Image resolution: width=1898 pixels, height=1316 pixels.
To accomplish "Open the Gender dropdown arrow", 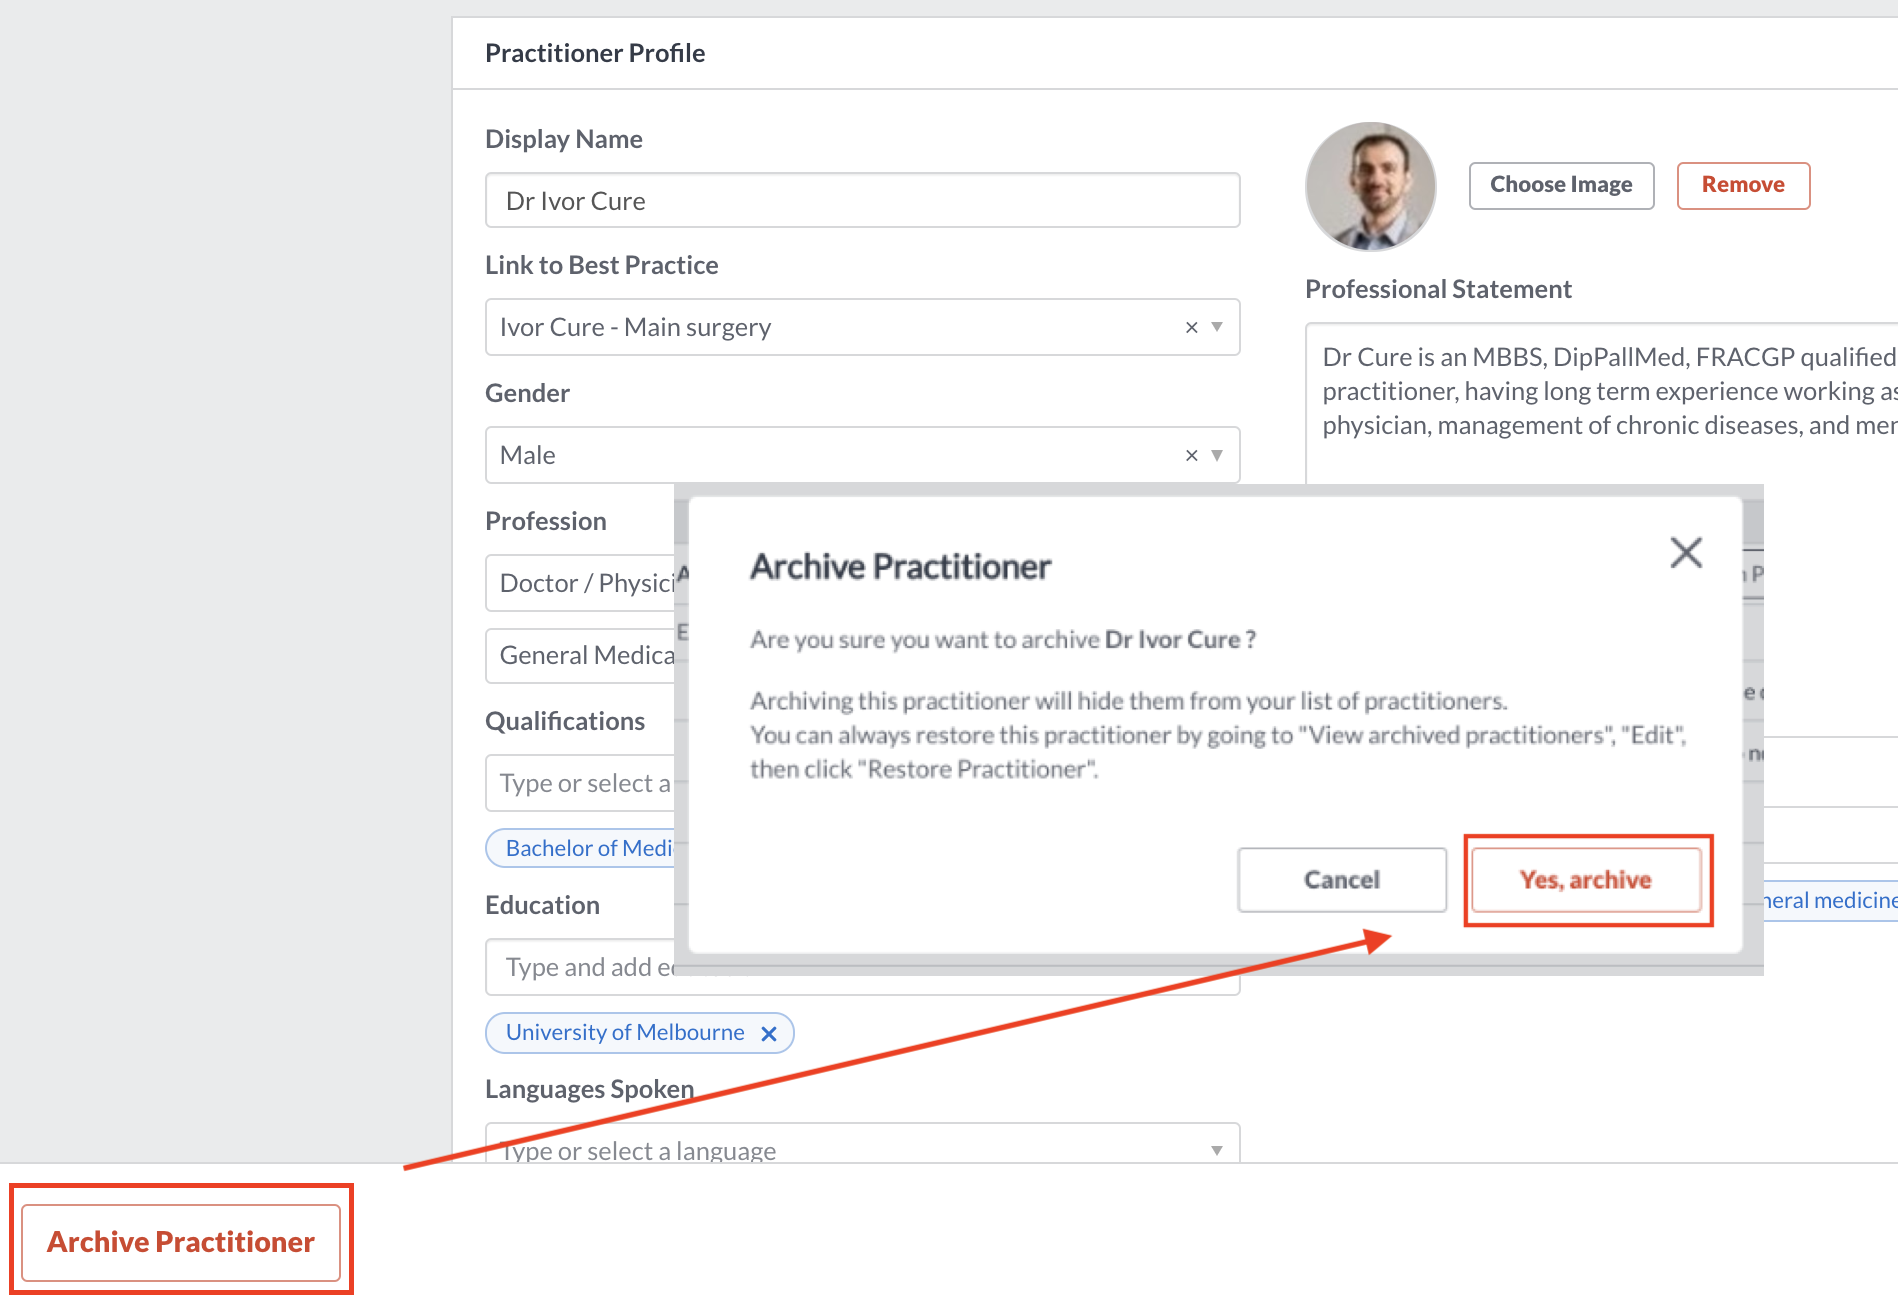I will pyautogui.click(x=1217, y=455).
